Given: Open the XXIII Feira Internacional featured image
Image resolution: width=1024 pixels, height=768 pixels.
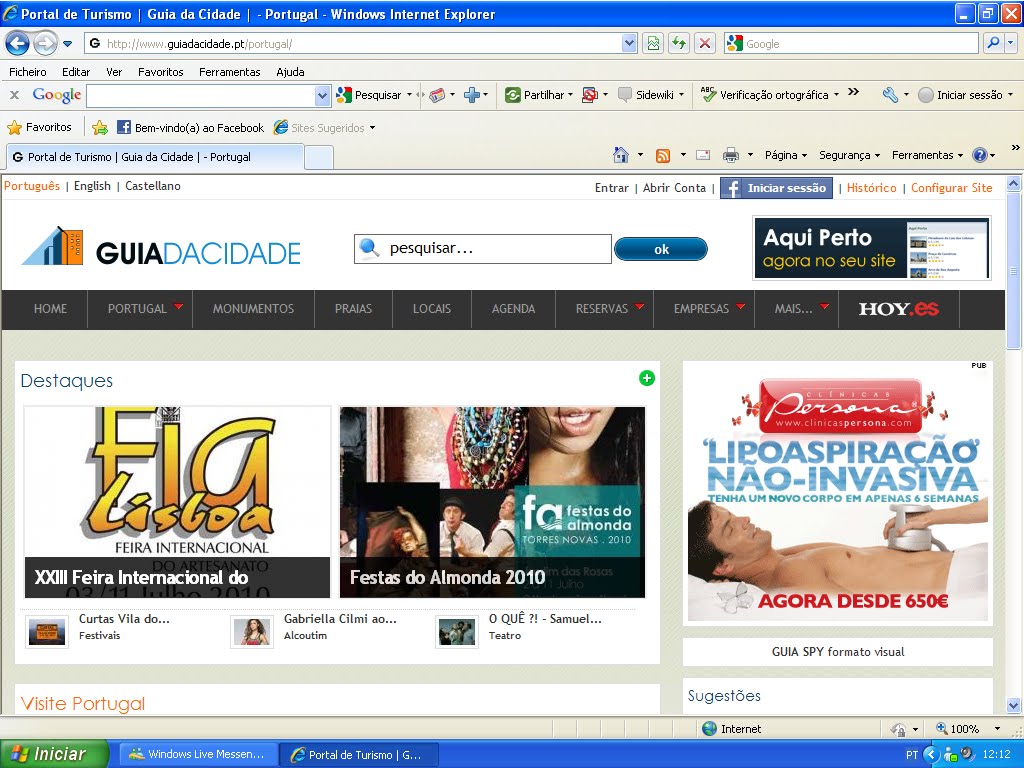Looking at the screenshot, I should point(177,502).
